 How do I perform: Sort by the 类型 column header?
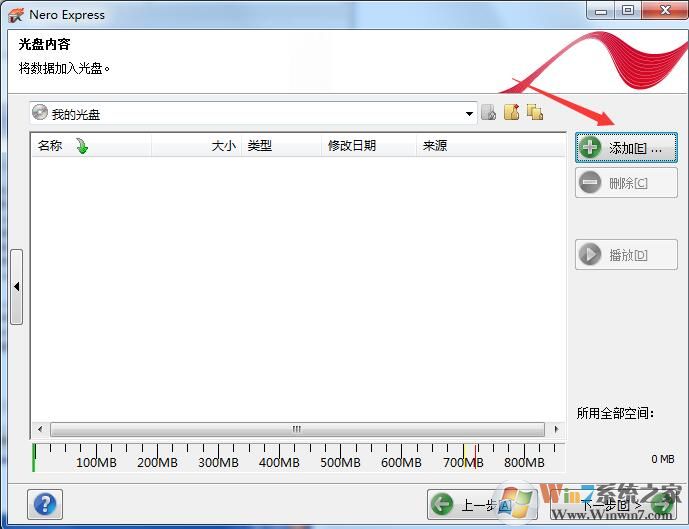click(281, 145)
